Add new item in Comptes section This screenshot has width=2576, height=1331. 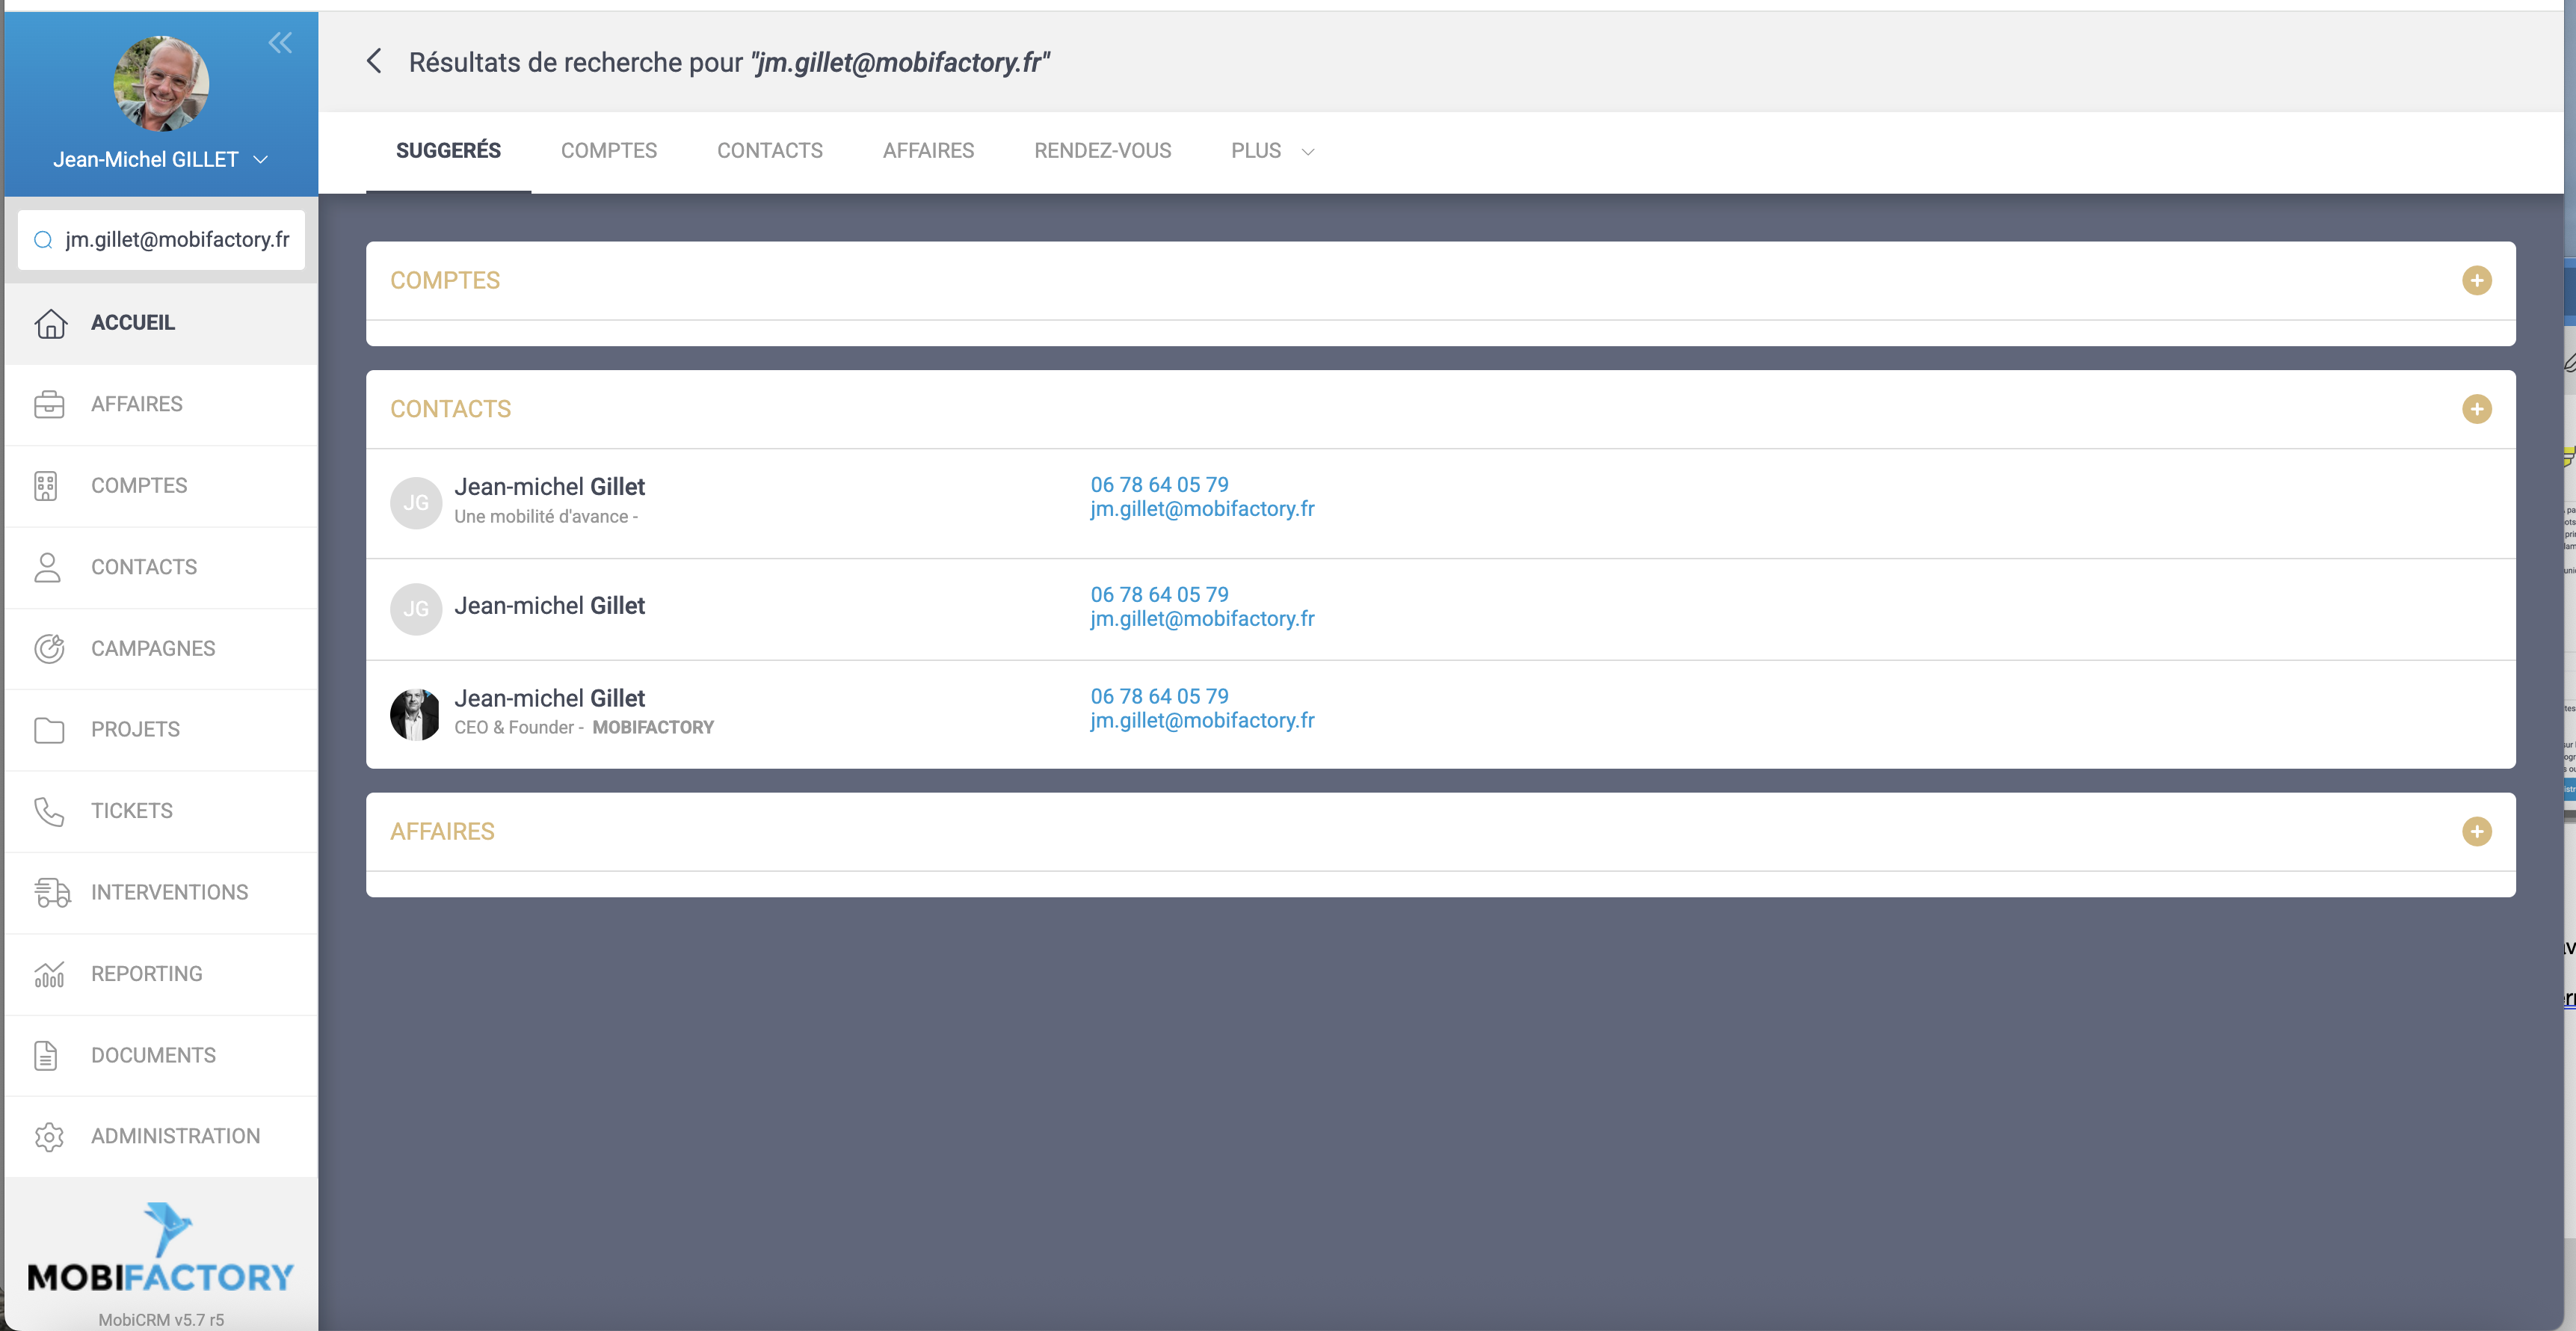tap(2476, 280)
